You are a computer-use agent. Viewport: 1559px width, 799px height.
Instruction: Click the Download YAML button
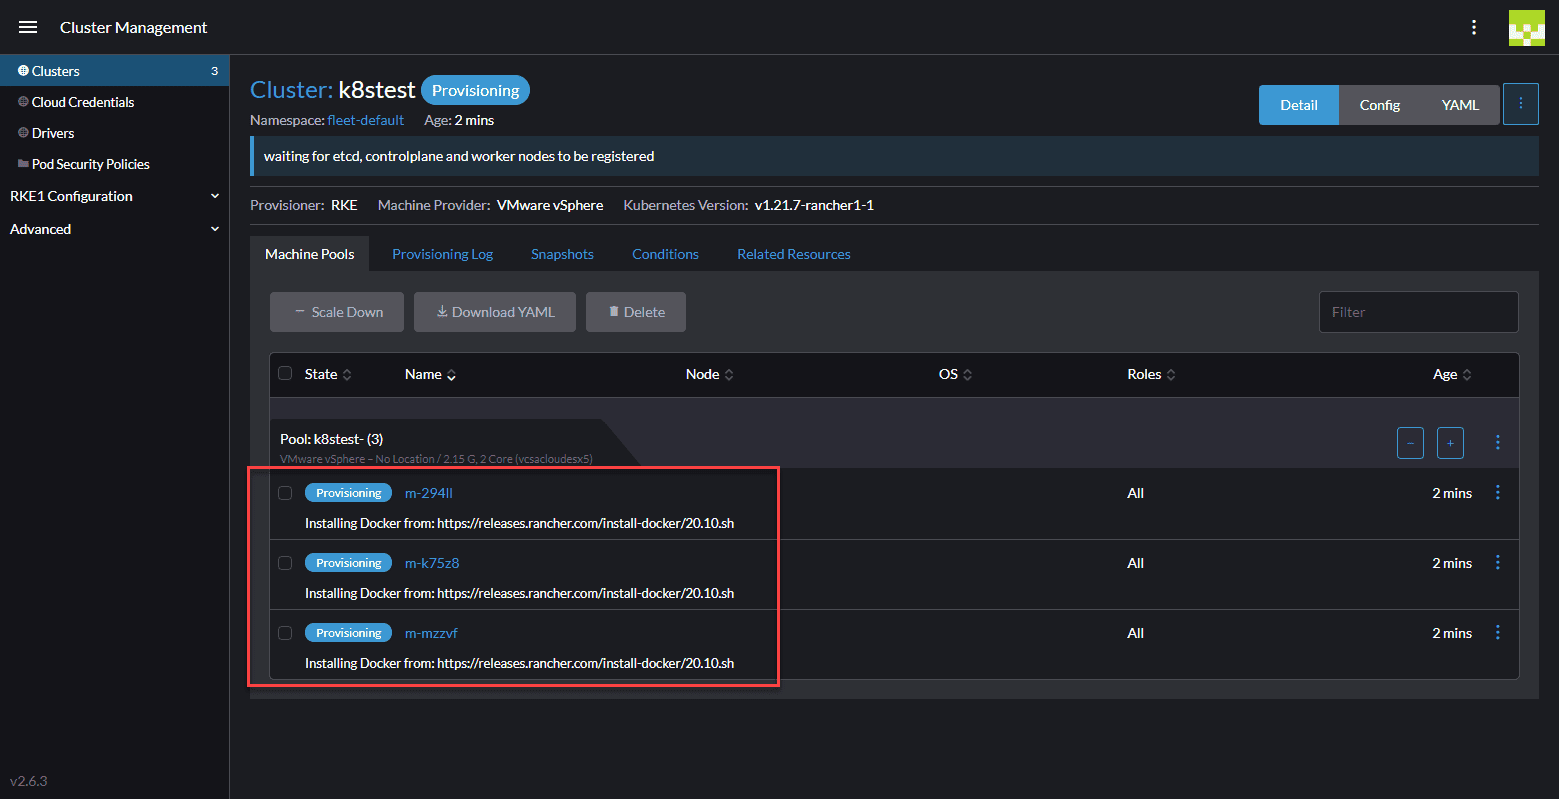point(495,312)
